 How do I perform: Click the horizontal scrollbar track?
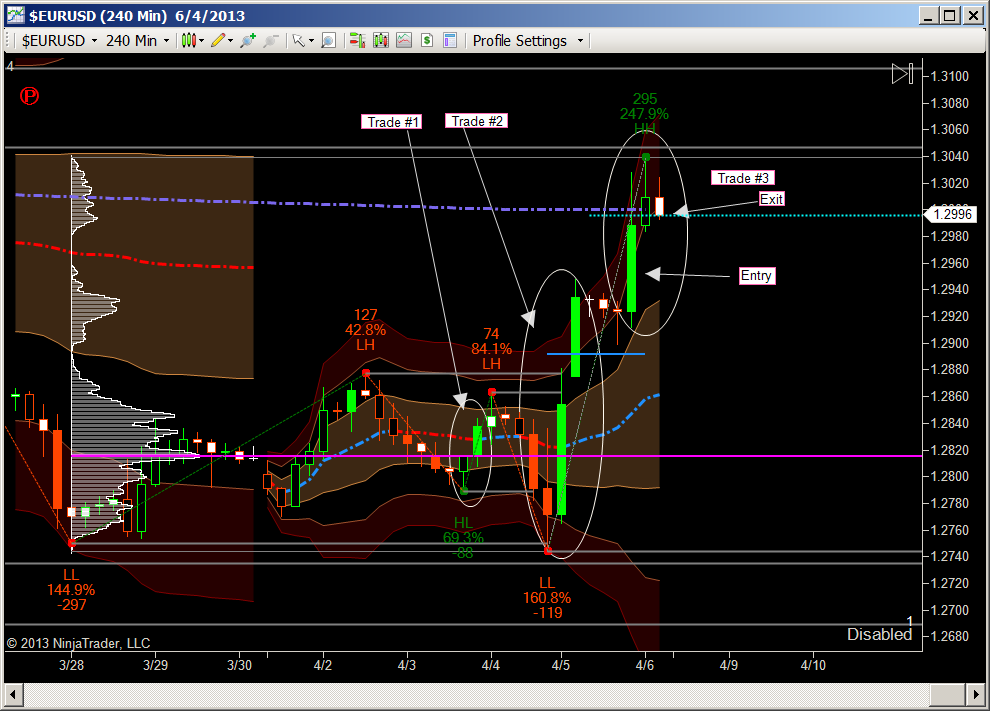coord(475,695)
